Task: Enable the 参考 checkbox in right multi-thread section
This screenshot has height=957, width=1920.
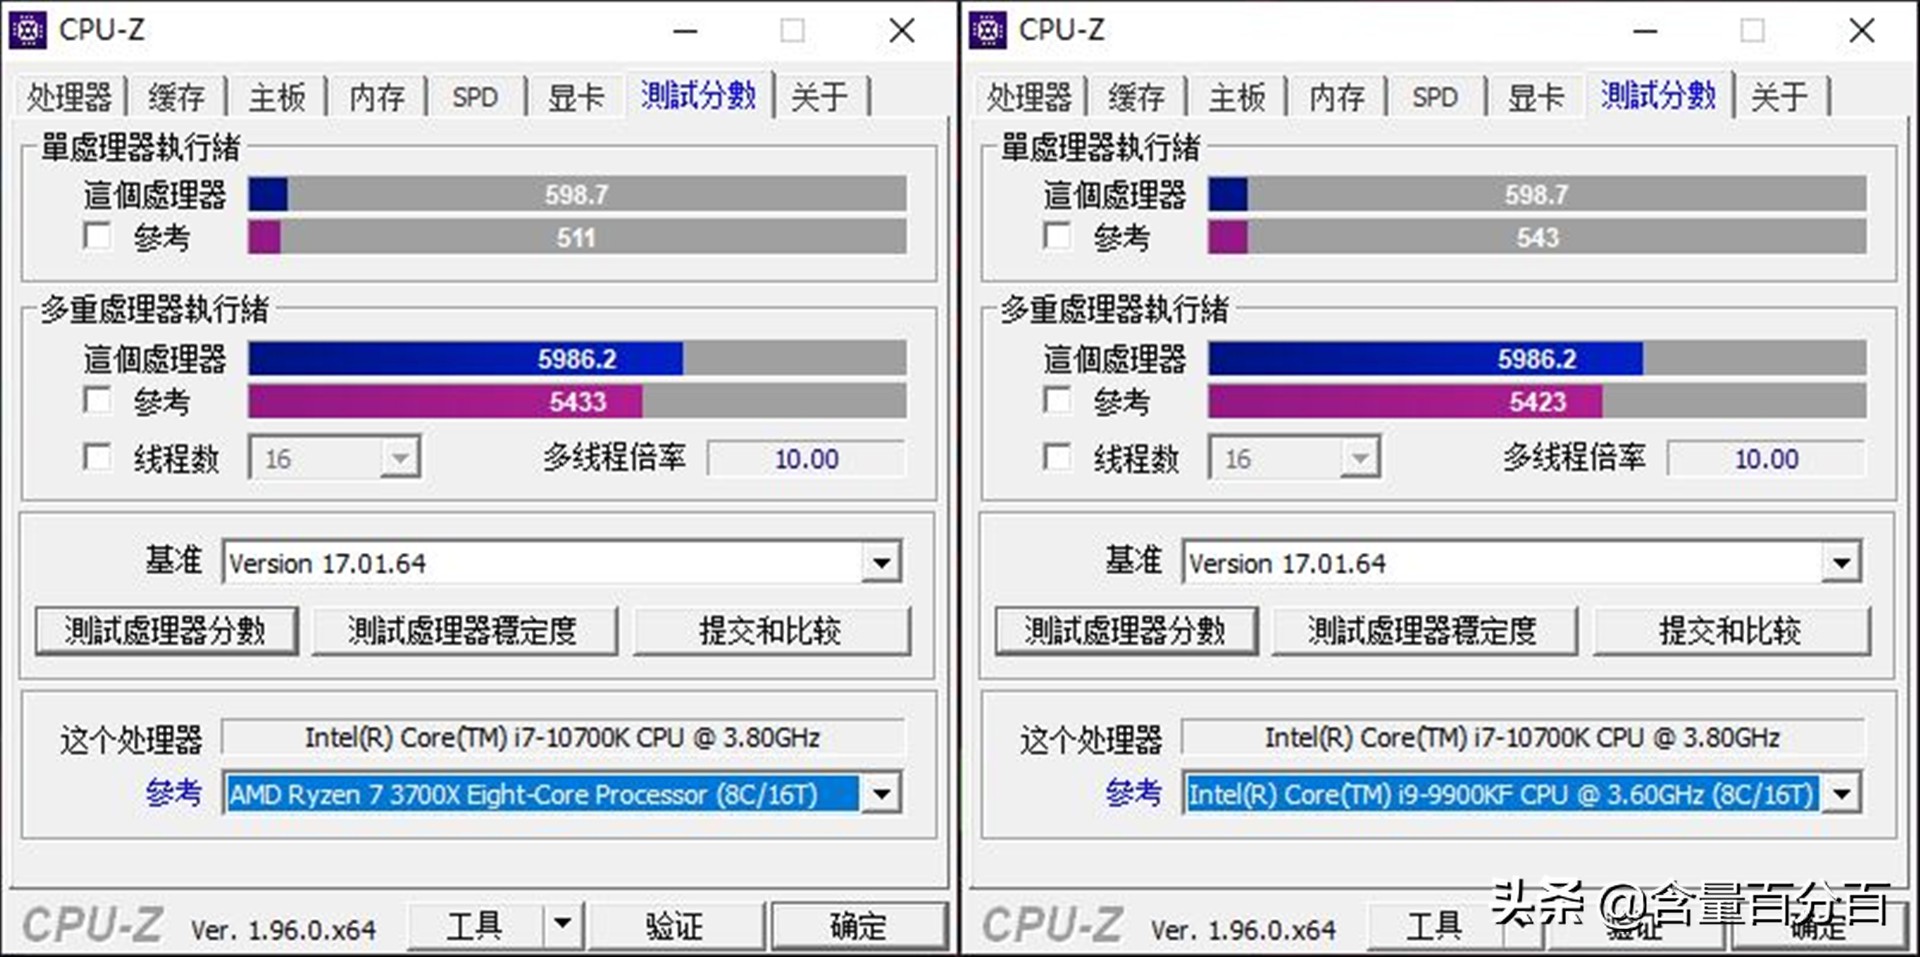Action: [1057, 399]
